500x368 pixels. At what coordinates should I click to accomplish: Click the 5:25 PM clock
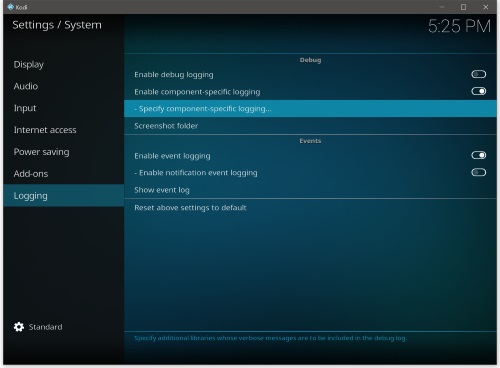coord(459,26)
